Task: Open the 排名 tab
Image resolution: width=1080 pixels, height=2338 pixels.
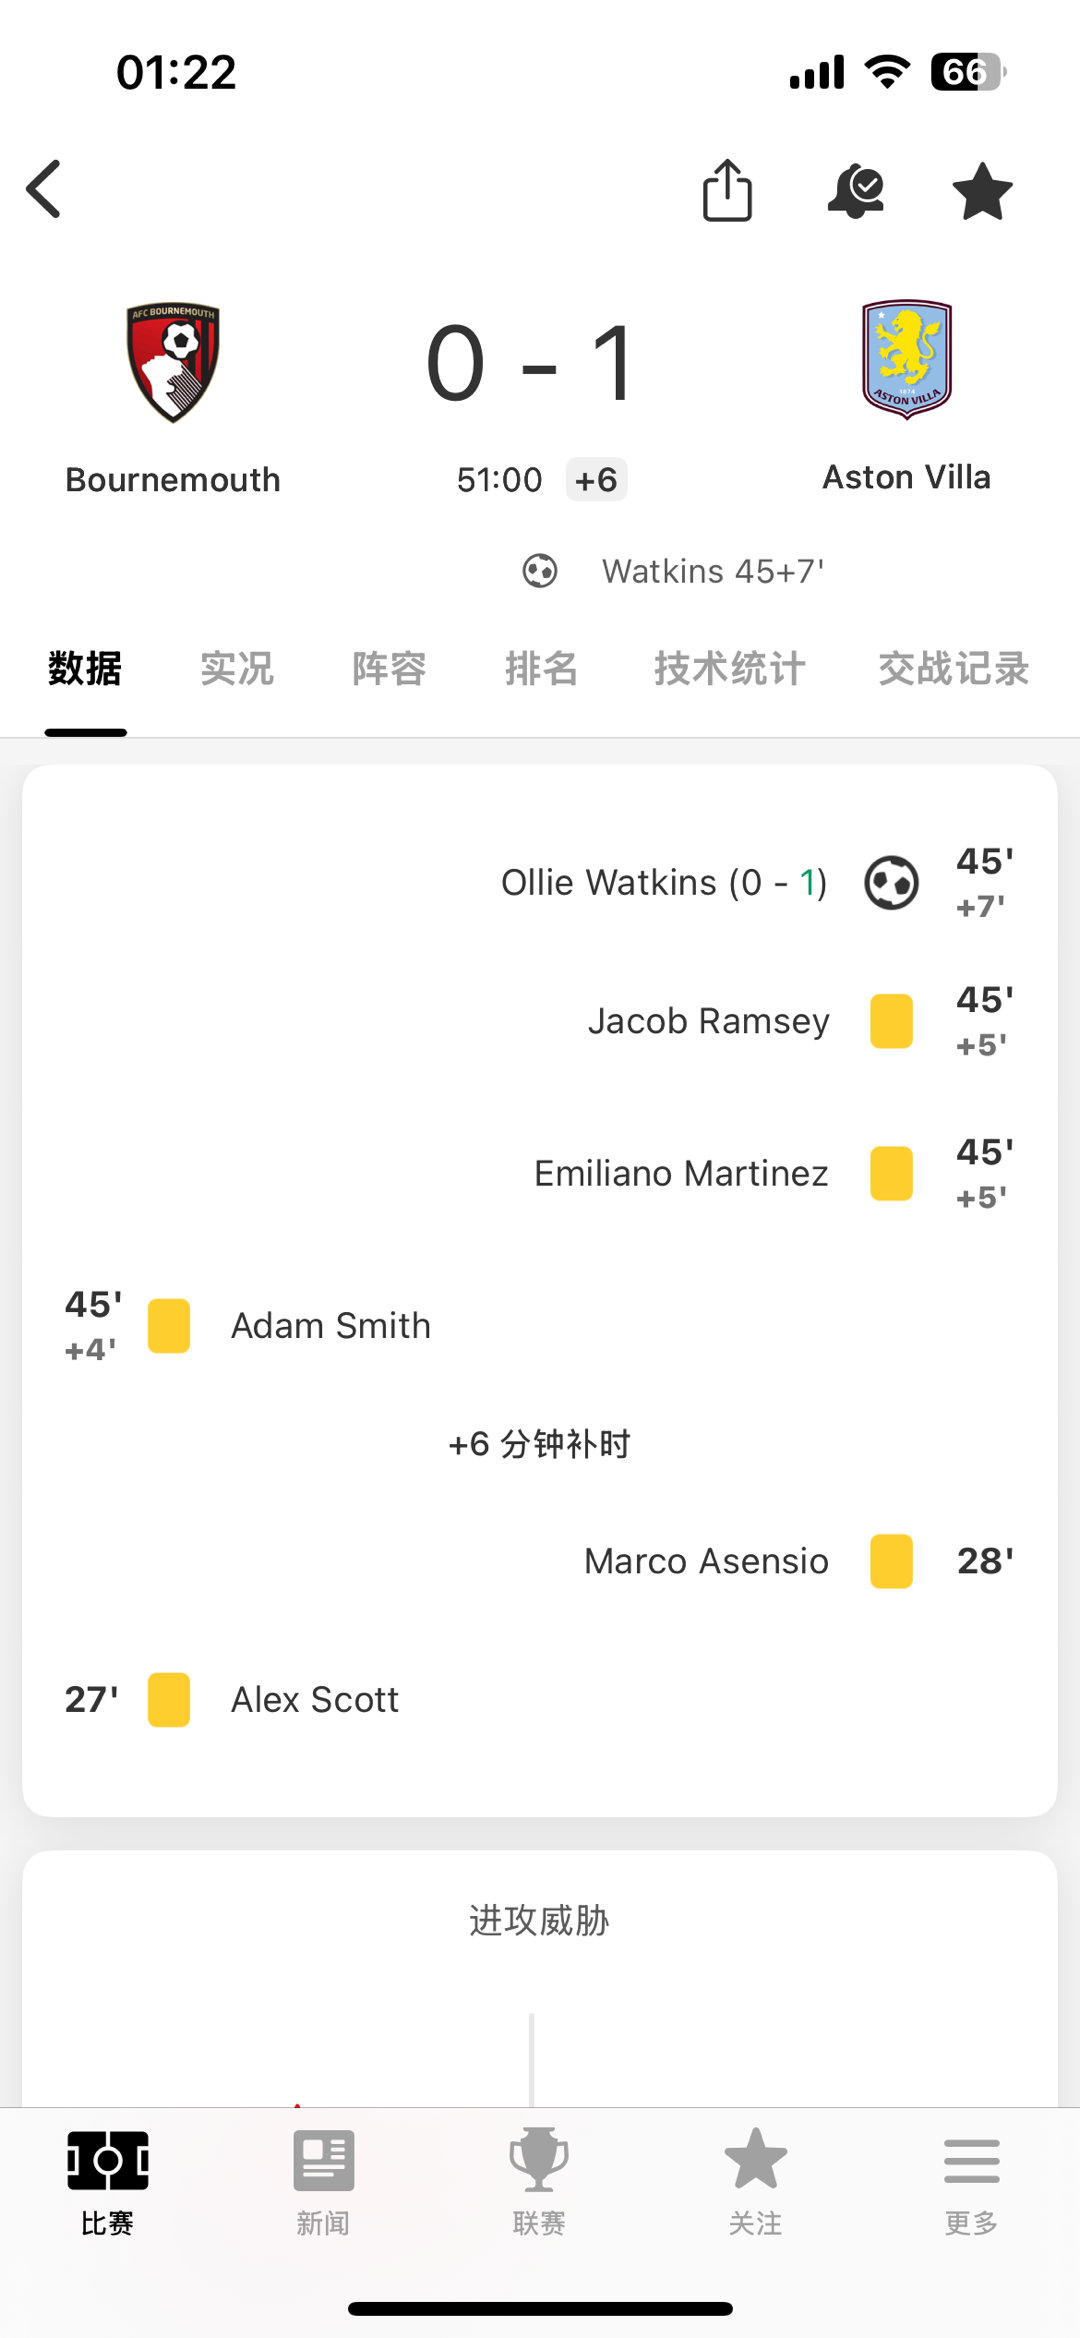Action: click(x=541, y=668)
